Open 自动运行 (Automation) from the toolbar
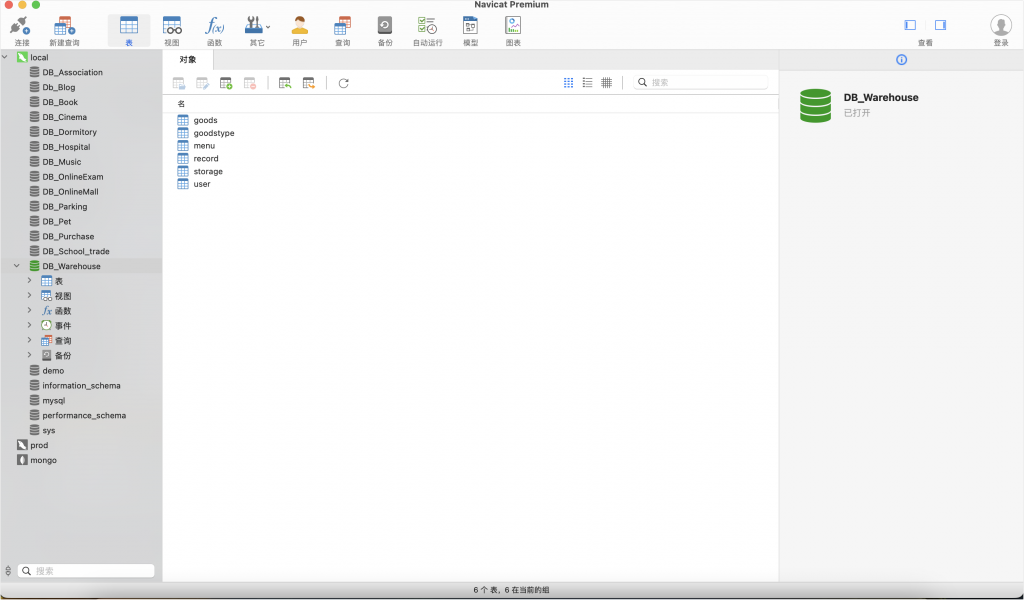 427,30
